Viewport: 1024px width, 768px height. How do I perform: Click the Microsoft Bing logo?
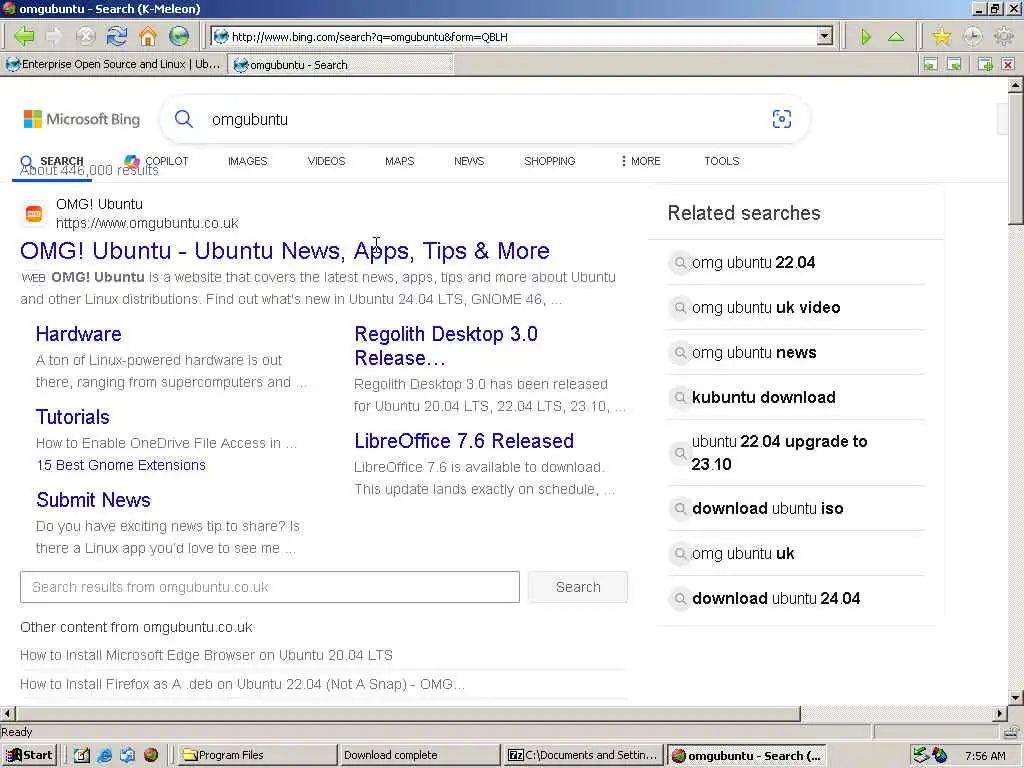pyautogui.click(x=82, y=119)
